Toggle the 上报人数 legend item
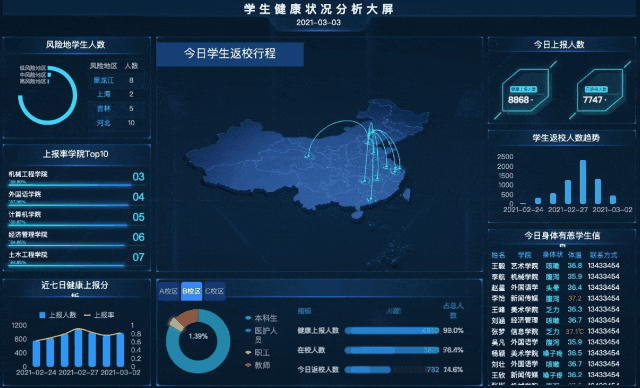Screen dimensions: 640x388 (58, 315)
